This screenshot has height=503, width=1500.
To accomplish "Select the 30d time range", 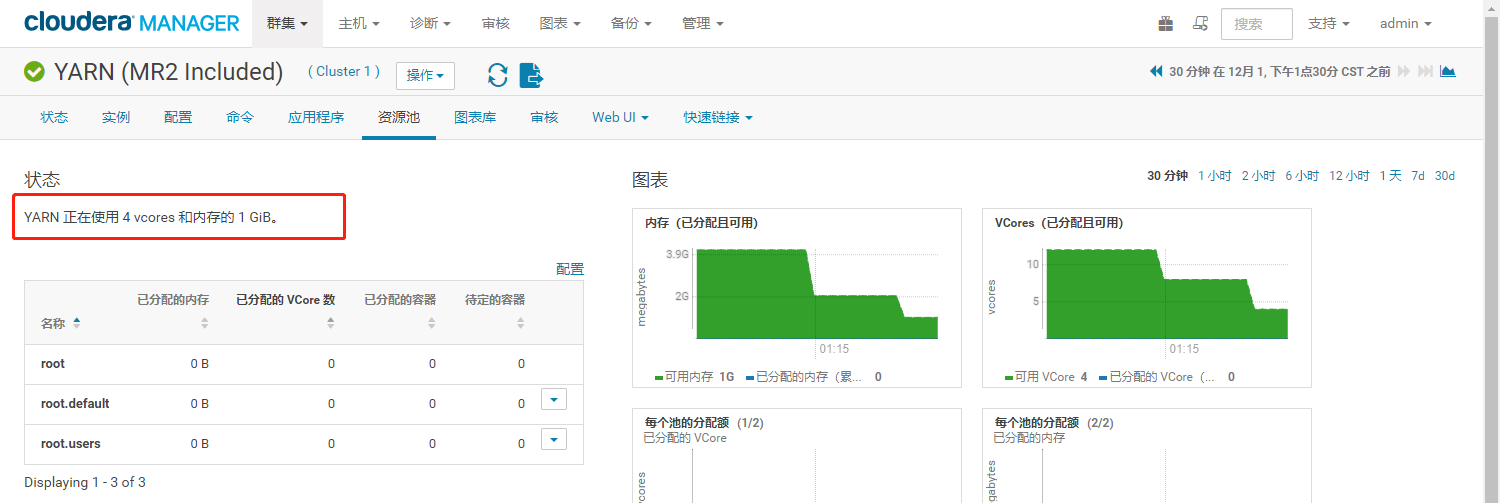I will click(x=1445, y=175).
